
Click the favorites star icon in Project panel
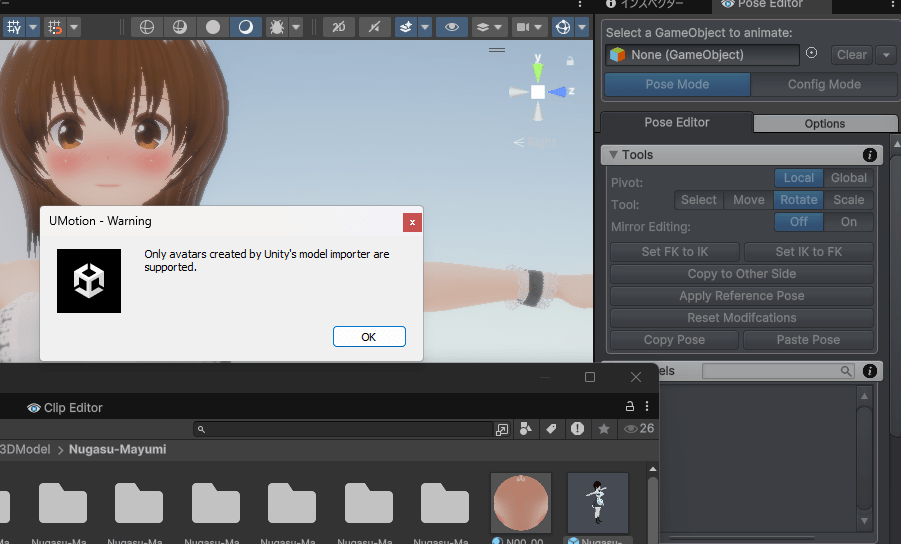pos(604,429)
